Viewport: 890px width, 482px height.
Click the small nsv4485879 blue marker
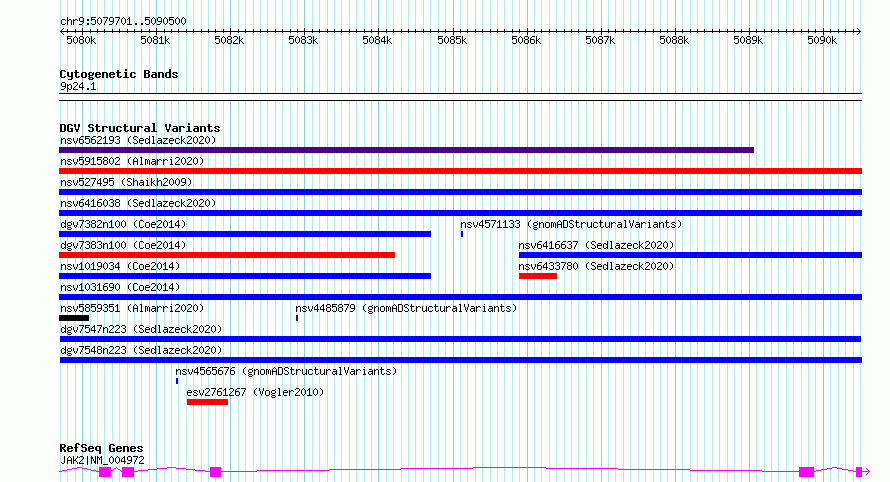click(x=297, y=318)
